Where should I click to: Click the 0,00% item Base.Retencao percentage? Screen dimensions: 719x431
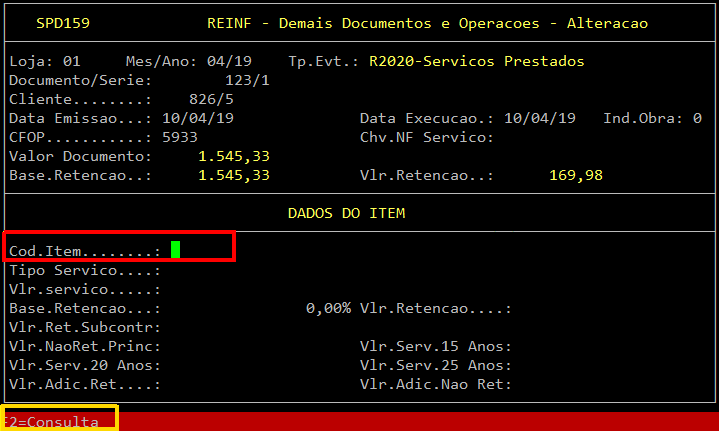click(x=328, y=308)
